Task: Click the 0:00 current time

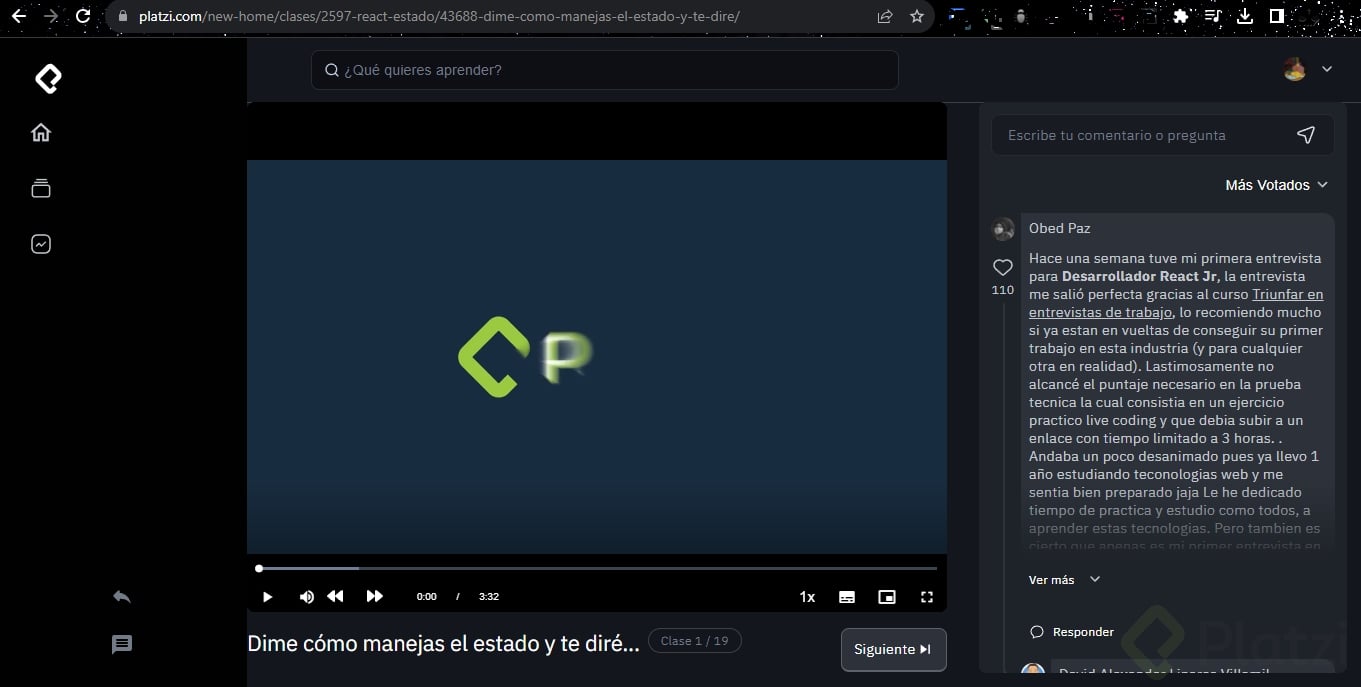Action: (427, 597)
